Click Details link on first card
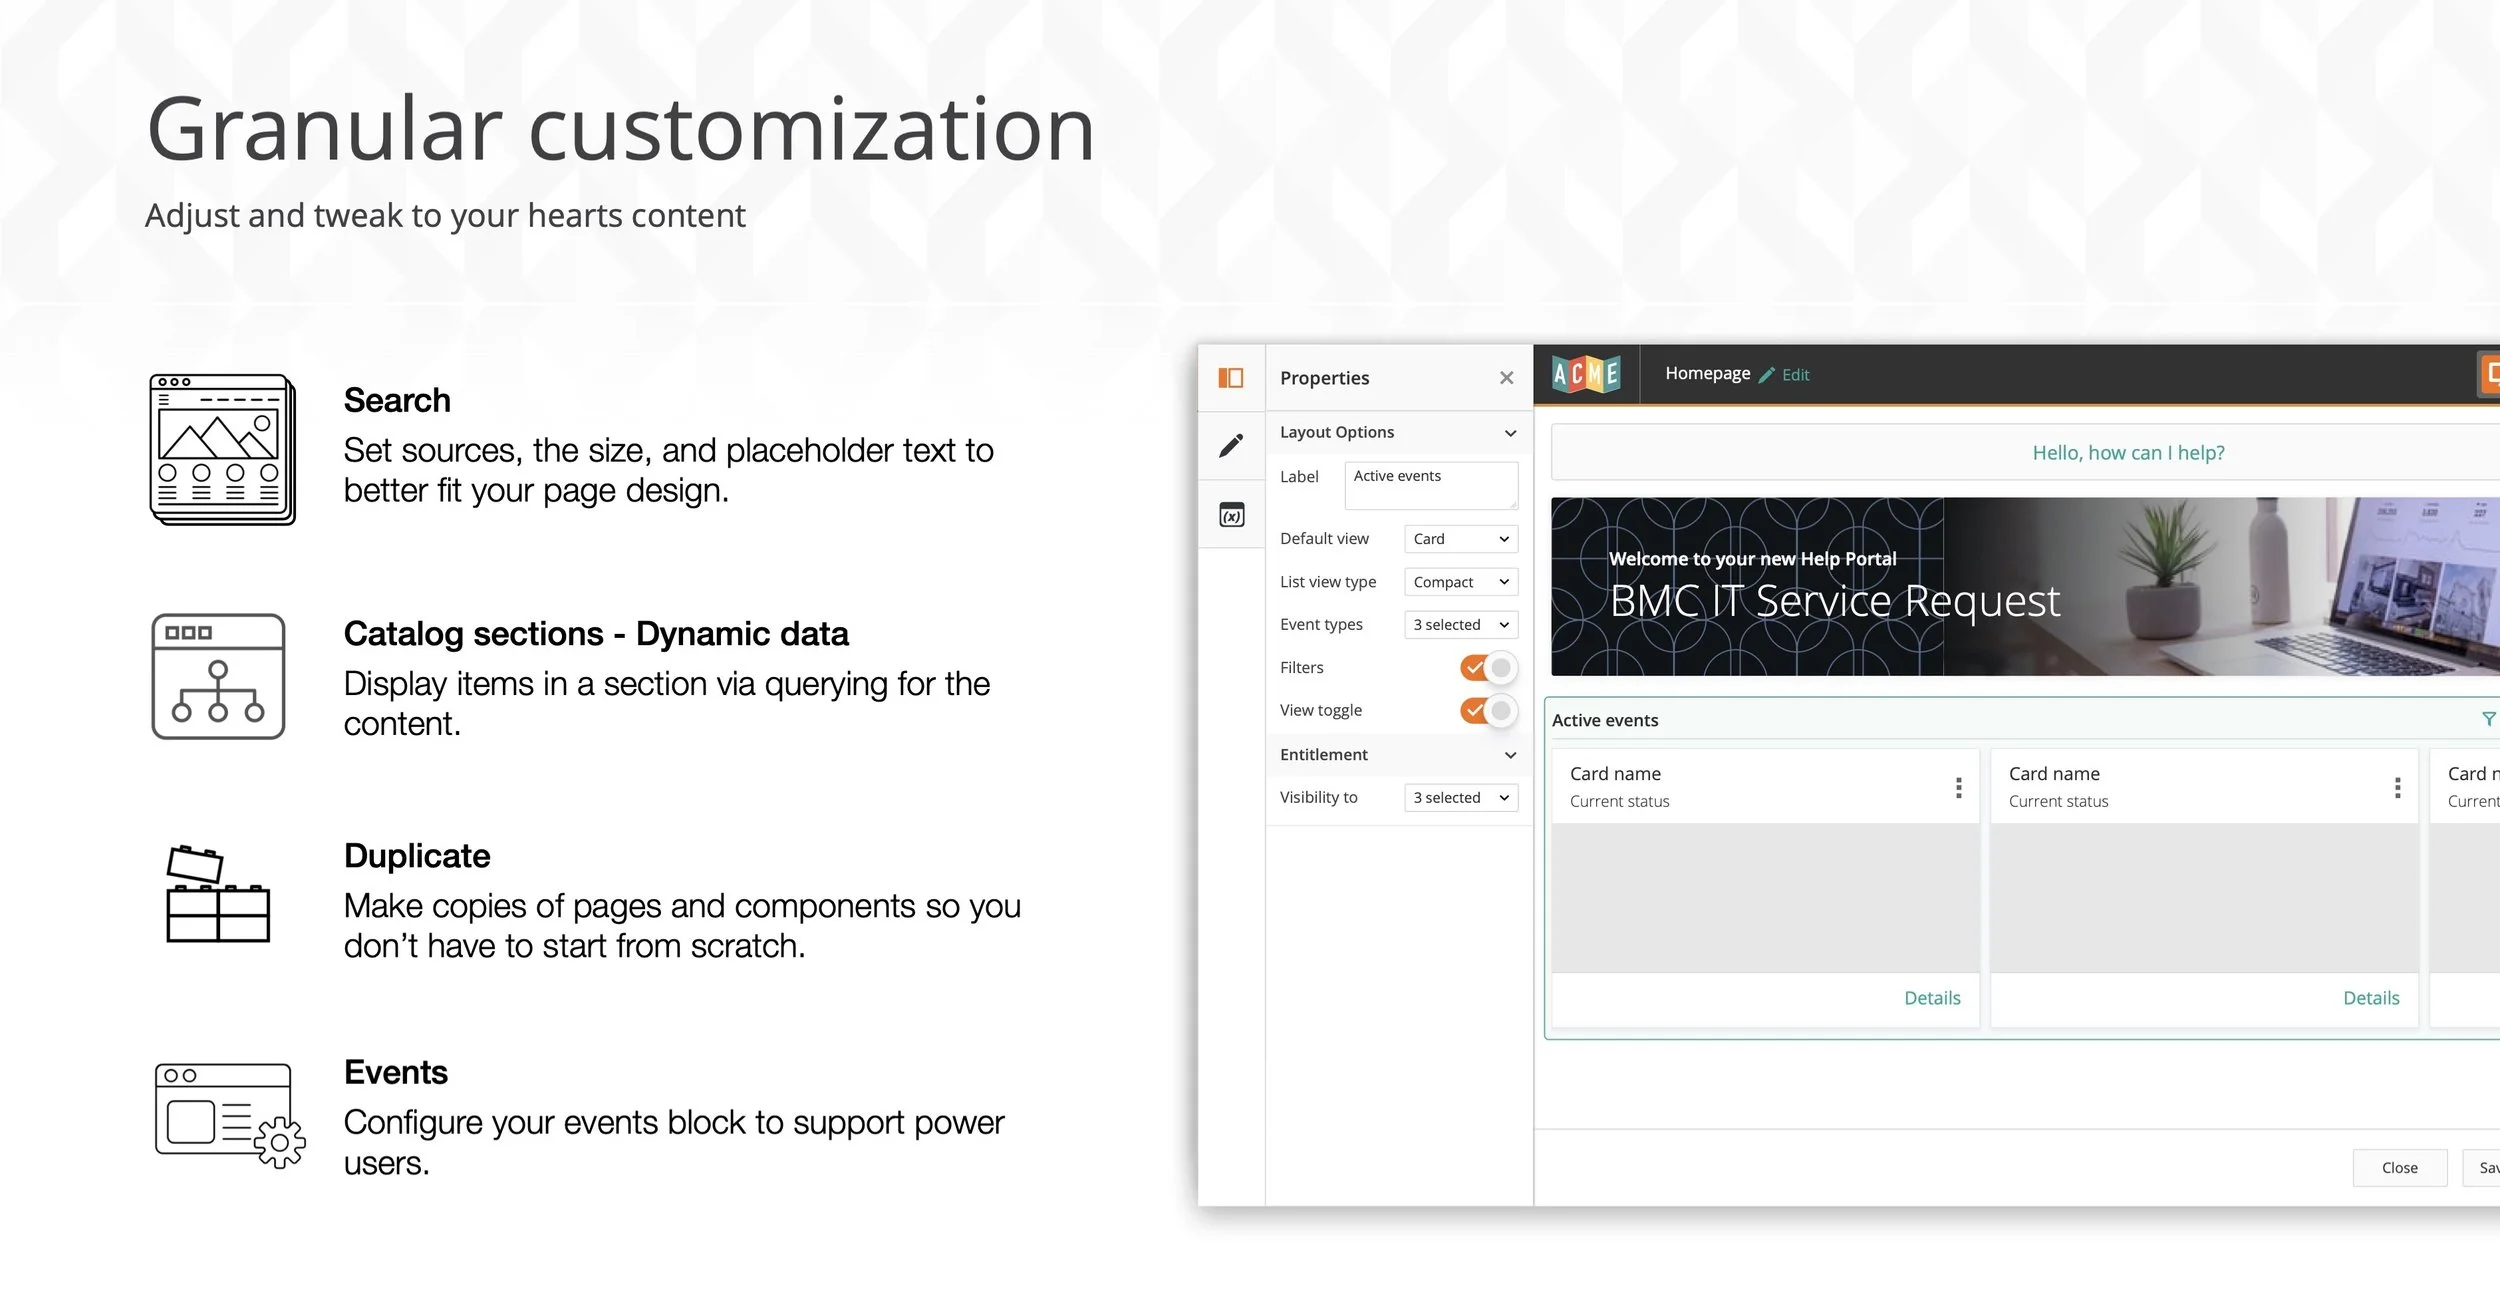Image resolution: width=2500 pixels, height=1299 pixels. [x=1931, y=998]
